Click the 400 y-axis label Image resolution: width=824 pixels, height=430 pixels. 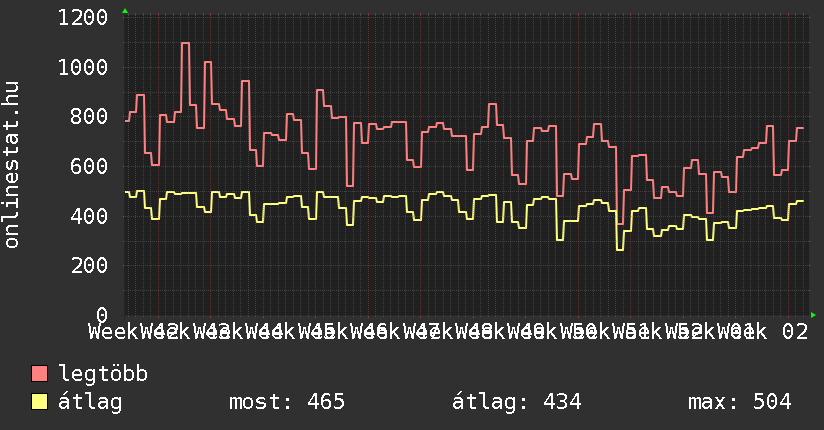(90, 216)
